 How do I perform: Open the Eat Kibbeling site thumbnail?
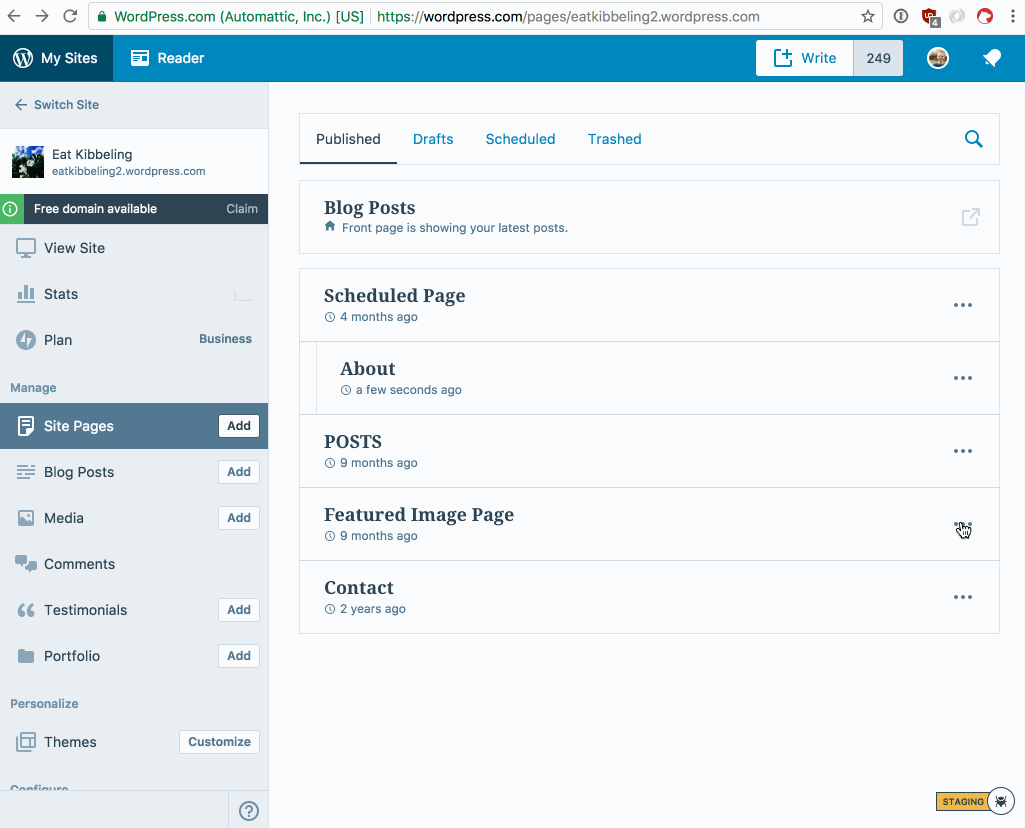pos(28,162)
